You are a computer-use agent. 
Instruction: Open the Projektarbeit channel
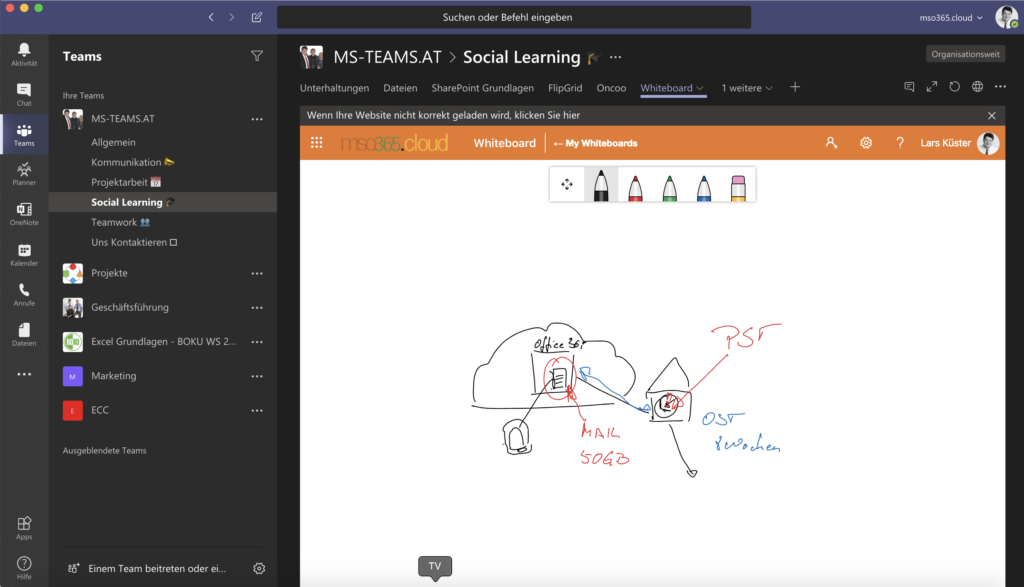(x=126, y=182)
